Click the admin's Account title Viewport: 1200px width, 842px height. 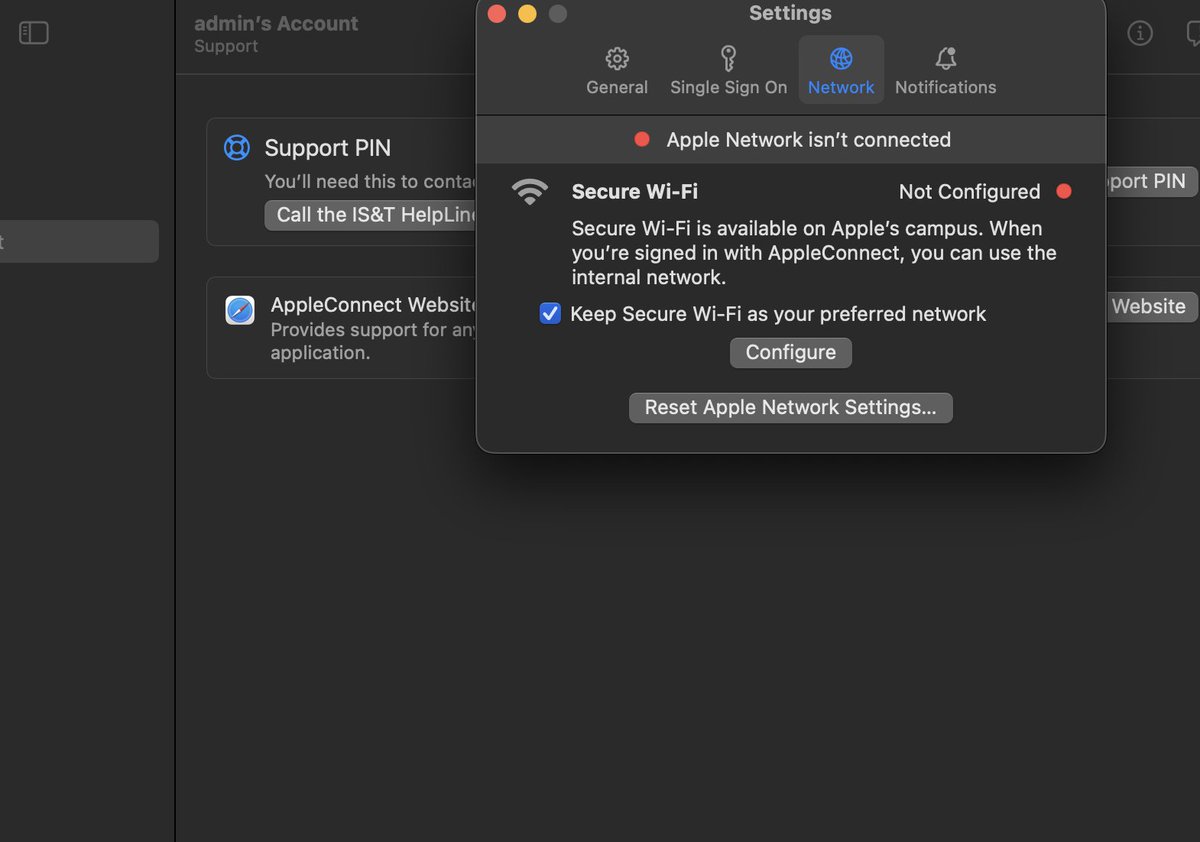[x=276, y=23]
